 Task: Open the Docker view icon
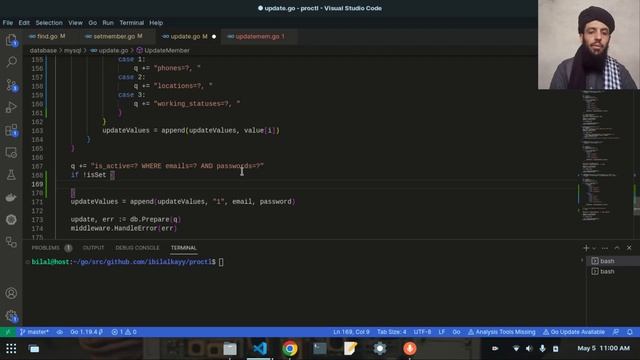coord(11,198)
